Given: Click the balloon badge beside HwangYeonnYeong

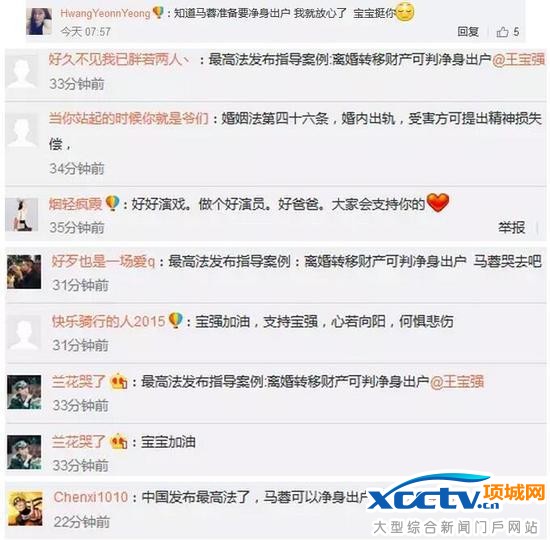Looking at the screenshot, I should coord(159,13).
